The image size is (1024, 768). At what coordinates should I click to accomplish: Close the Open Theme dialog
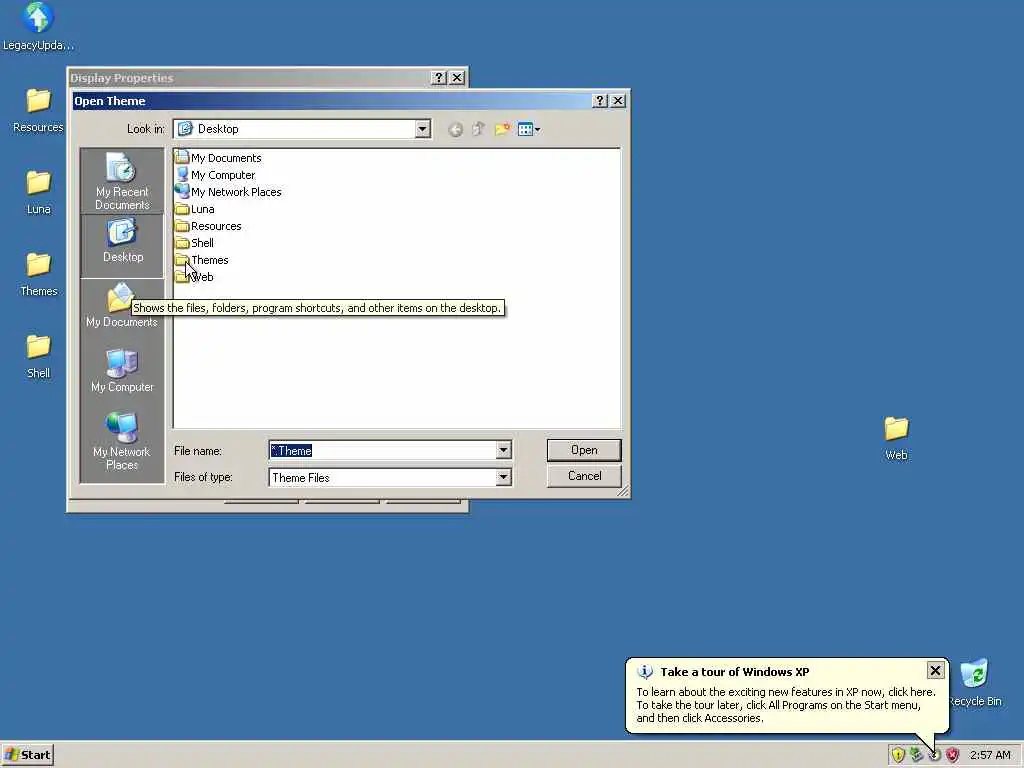tap(618, 101)
